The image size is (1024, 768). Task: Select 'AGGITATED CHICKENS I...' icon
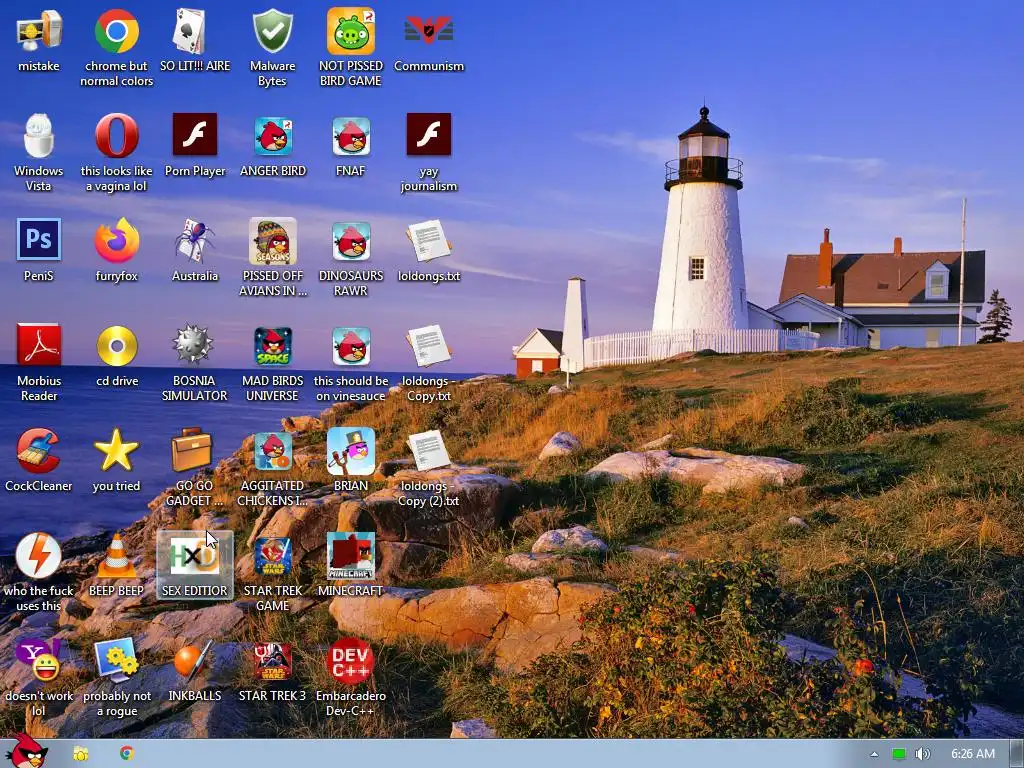click(272, 451)
